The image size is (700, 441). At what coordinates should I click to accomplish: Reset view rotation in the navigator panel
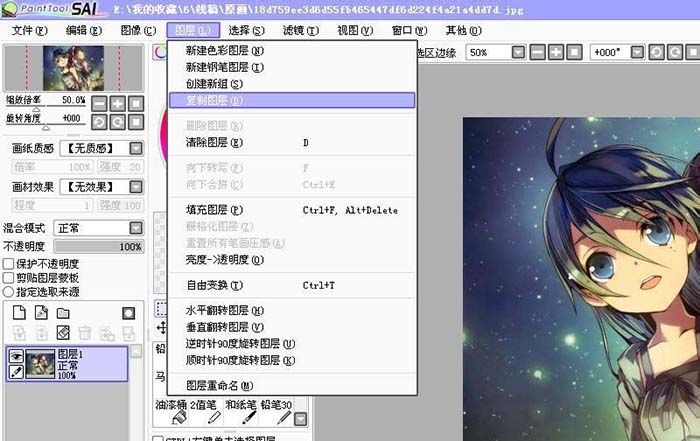tap(136, 122)
